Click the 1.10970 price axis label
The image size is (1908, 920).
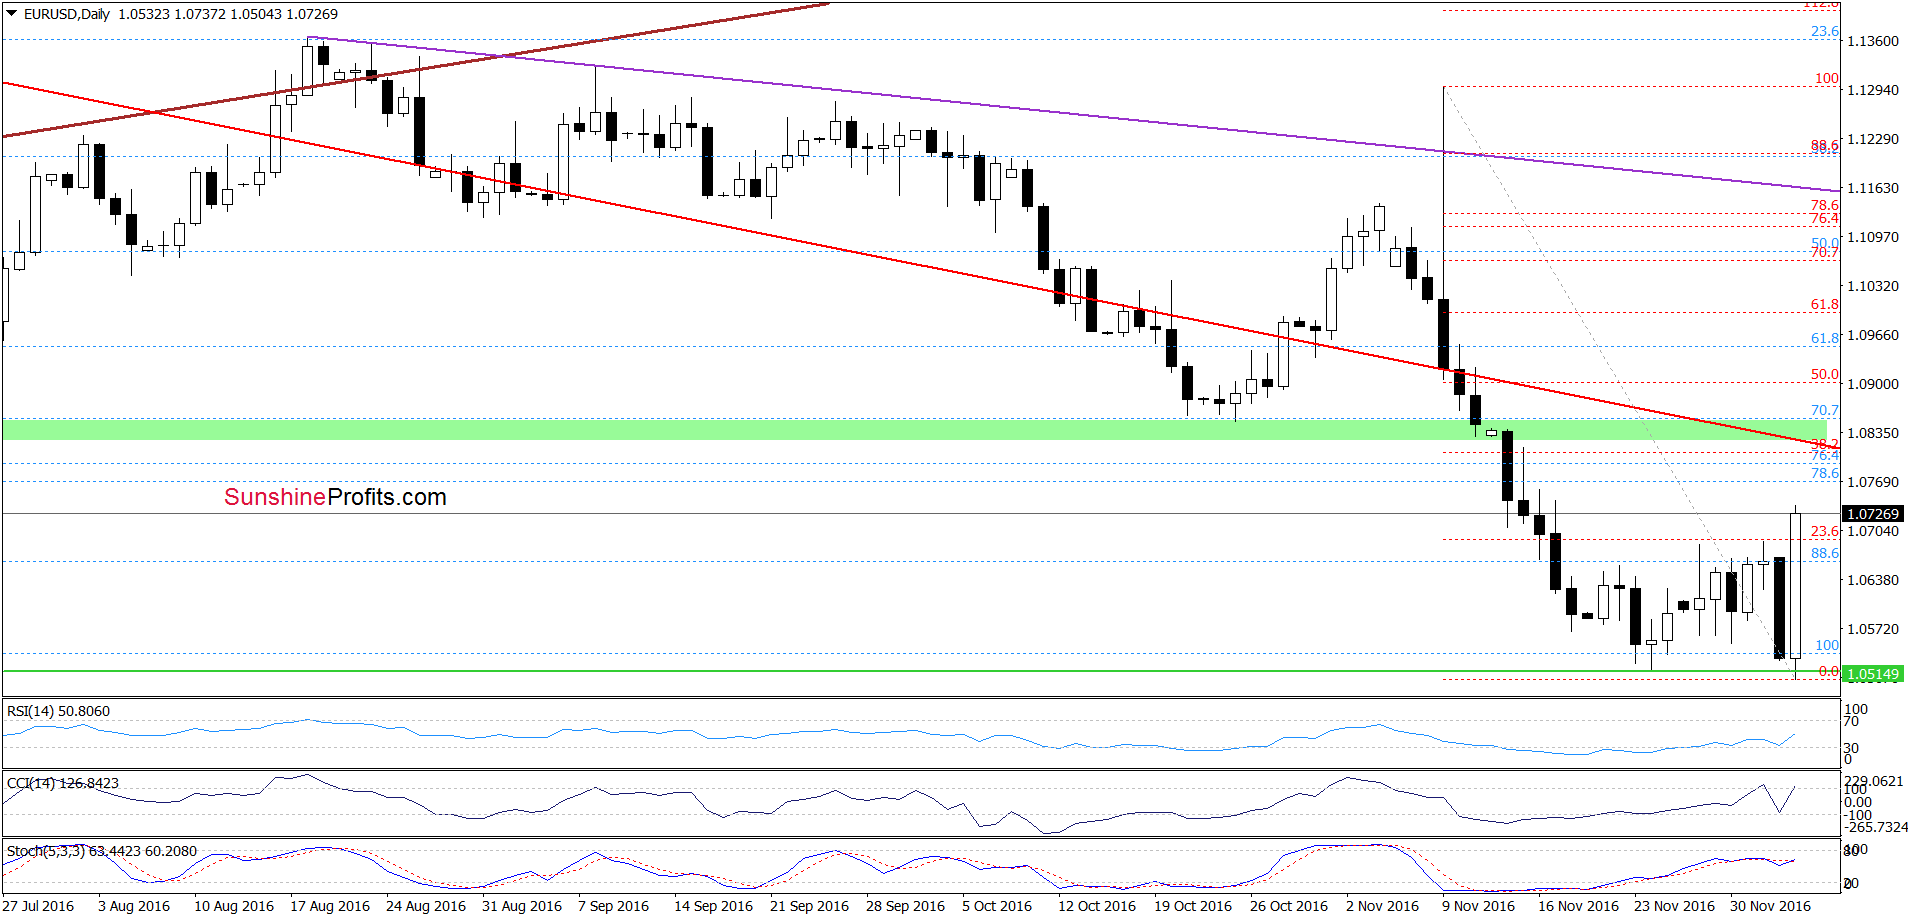(x=1872, y=237)
